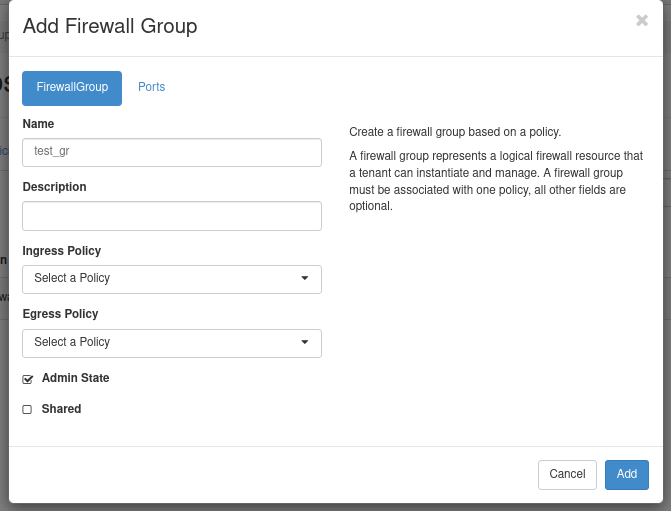Screen dimensions: 671x511
Task: Click the Name field containing test_gr
Action: (171, 152)
